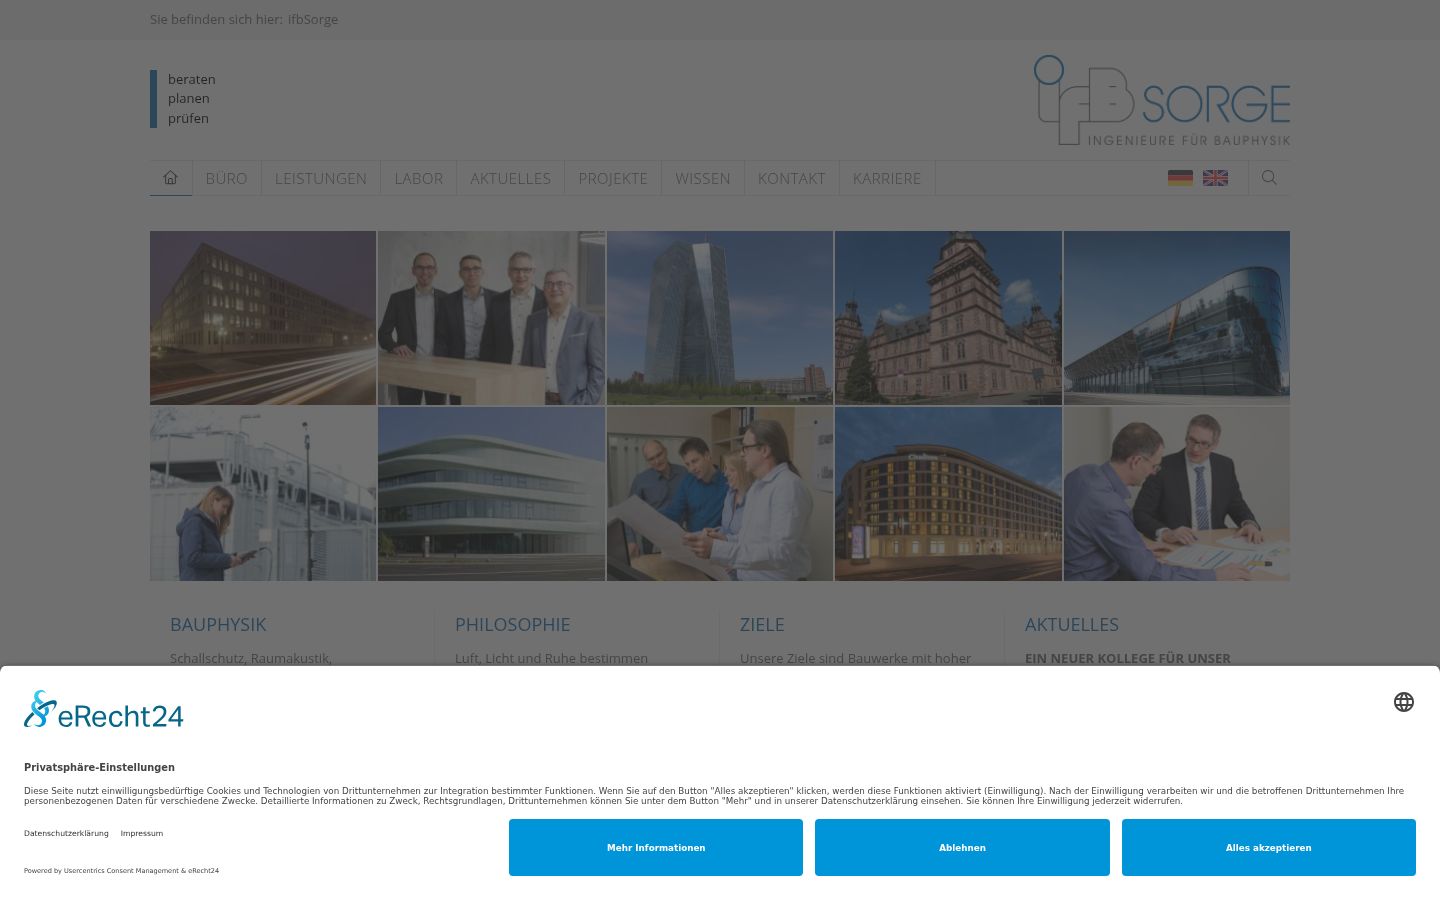
Task: Click the white curved modern building photo
Action: click(491, 494)
